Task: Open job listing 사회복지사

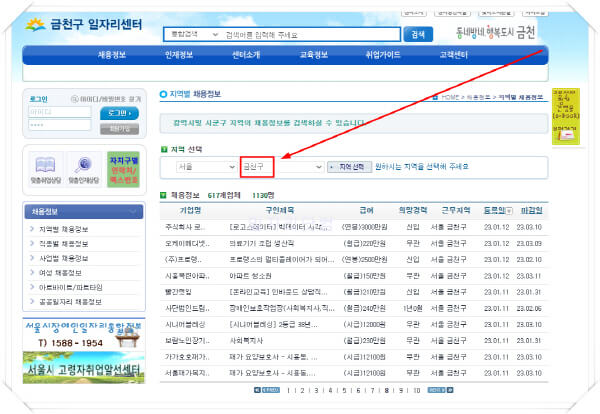Action: coord(246,341)
